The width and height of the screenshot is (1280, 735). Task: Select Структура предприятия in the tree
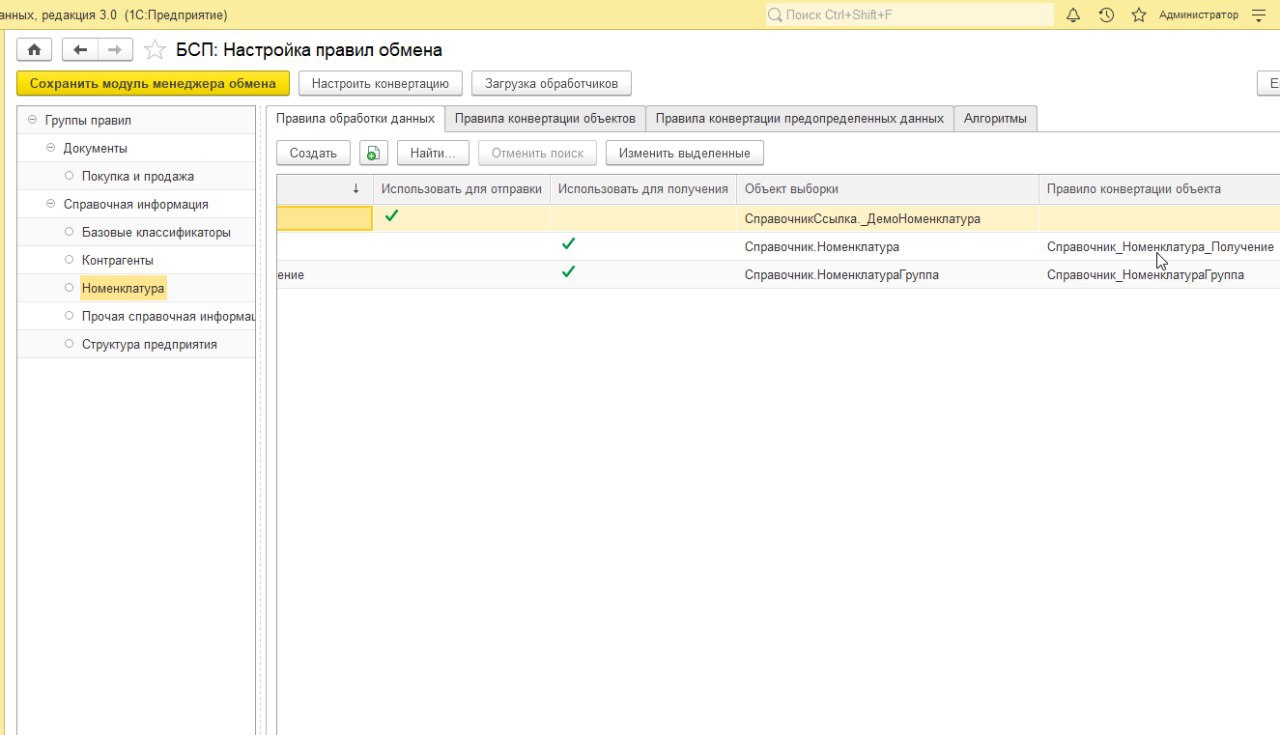pos(149,344)
